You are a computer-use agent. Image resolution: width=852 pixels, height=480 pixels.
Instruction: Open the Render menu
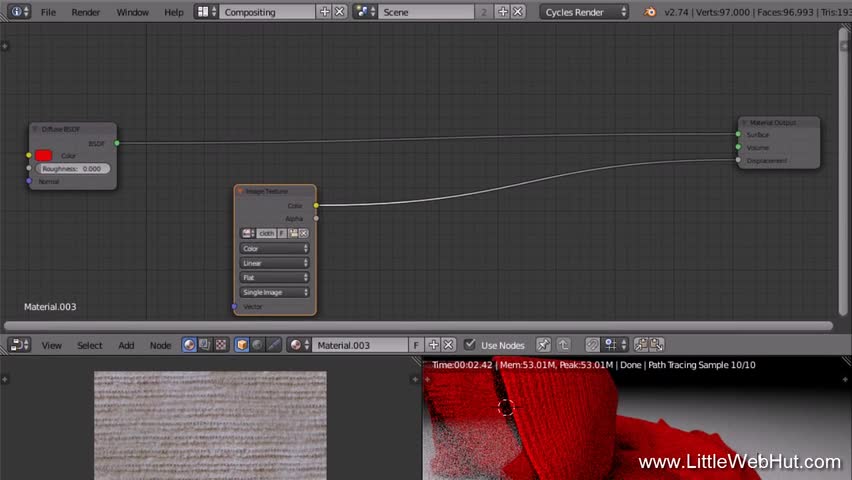86,12
